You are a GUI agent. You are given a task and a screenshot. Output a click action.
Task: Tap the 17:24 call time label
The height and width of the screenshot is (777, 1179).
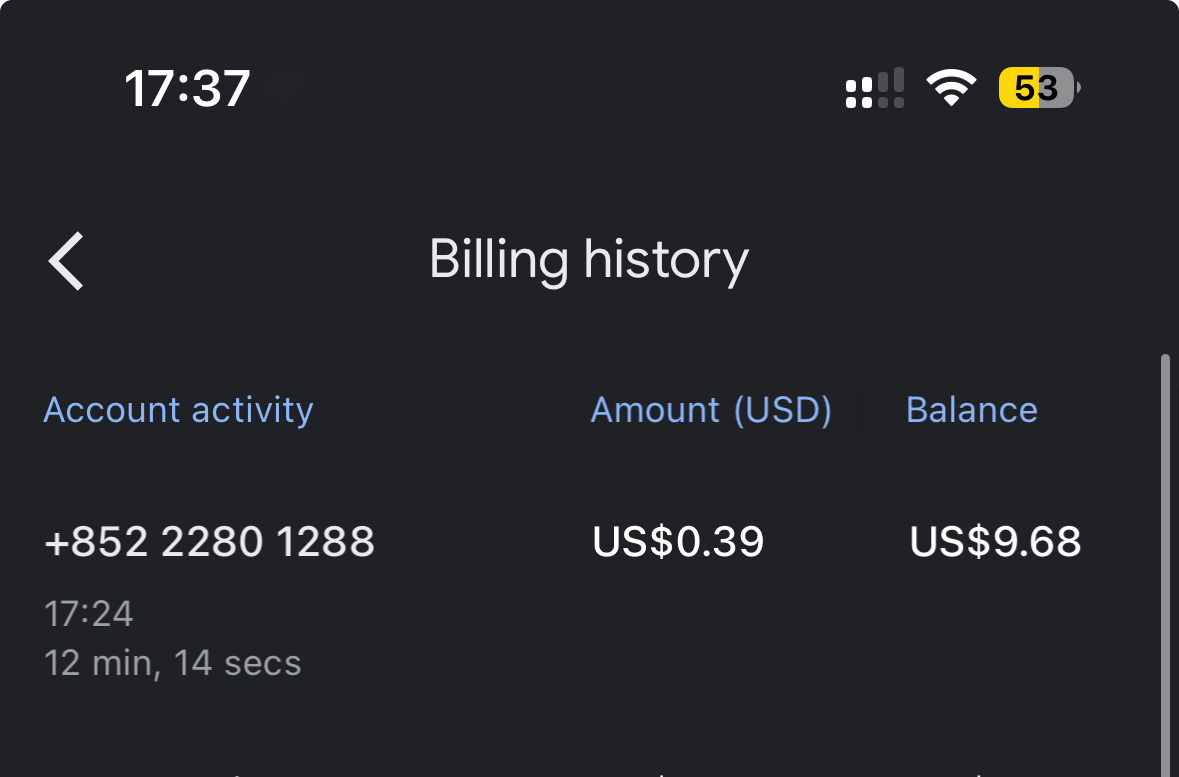point(89,614)
